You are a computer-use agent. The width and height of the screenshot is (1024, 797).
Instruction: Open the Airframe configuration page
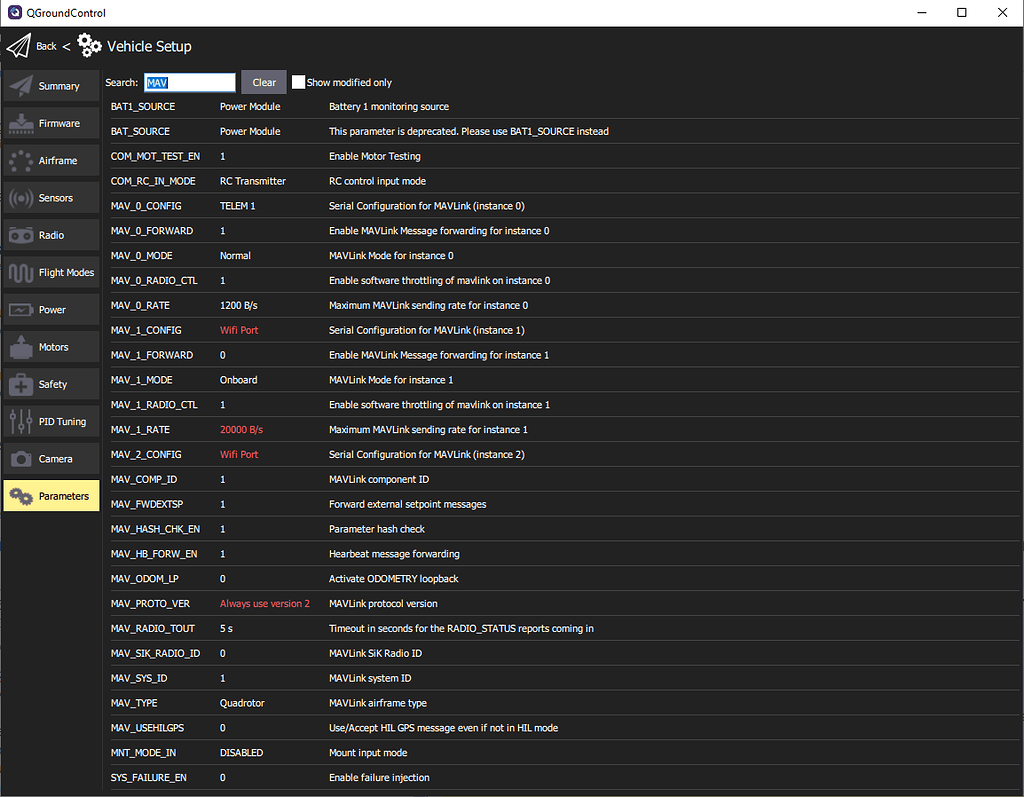(x=50, y=160)
